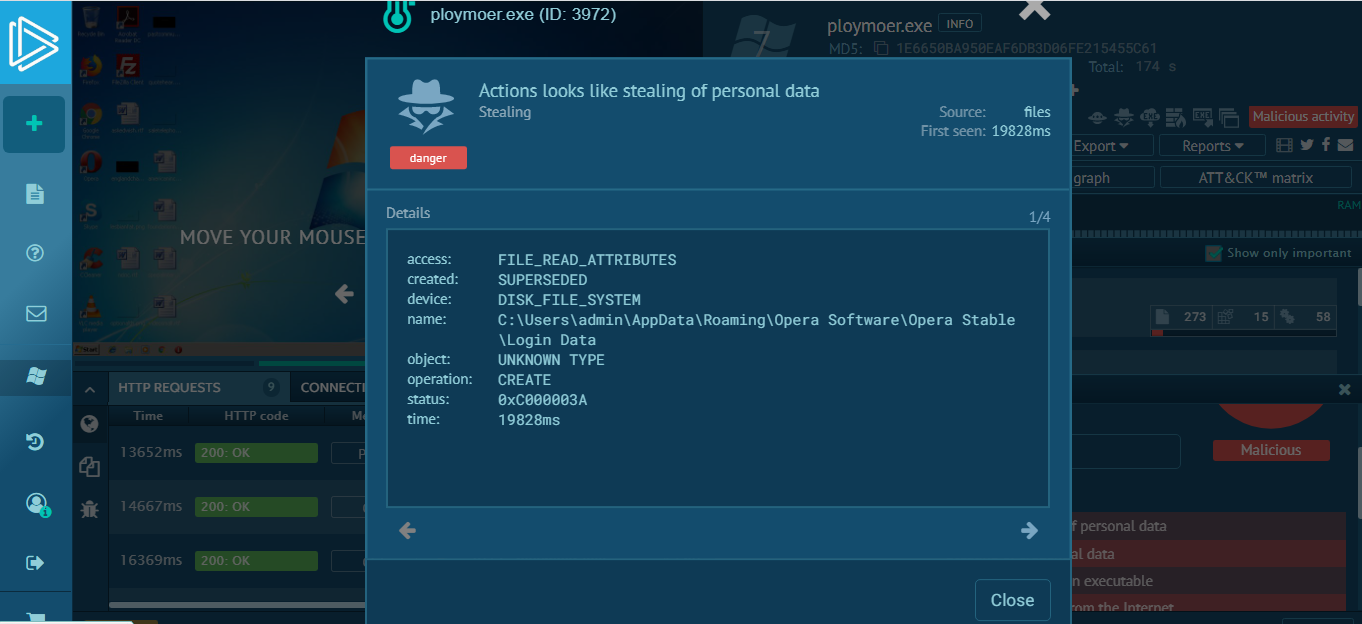Go to next detail with right arrow
The image size is (1362, 624).
[x=1029, y=531]
